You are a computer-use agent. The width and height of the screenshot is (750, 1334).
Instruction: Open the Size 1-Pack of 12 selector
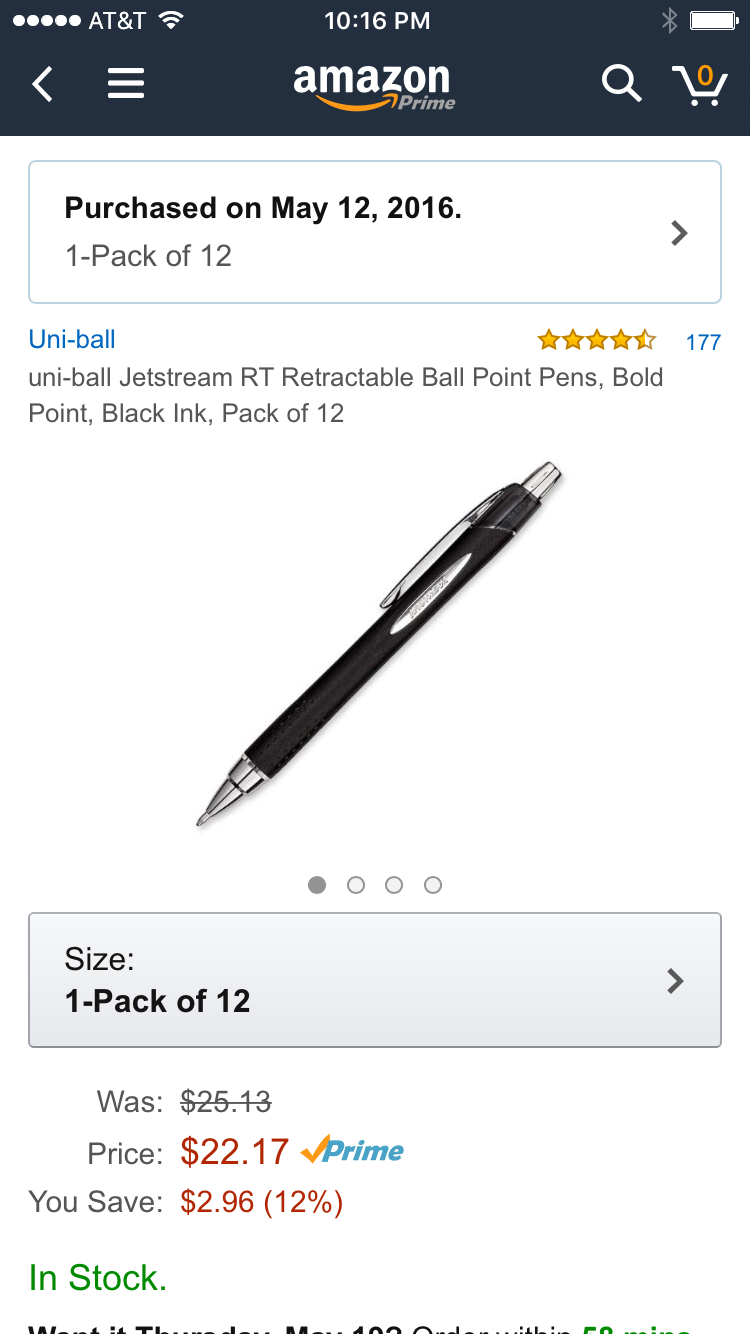pos(375,980)
